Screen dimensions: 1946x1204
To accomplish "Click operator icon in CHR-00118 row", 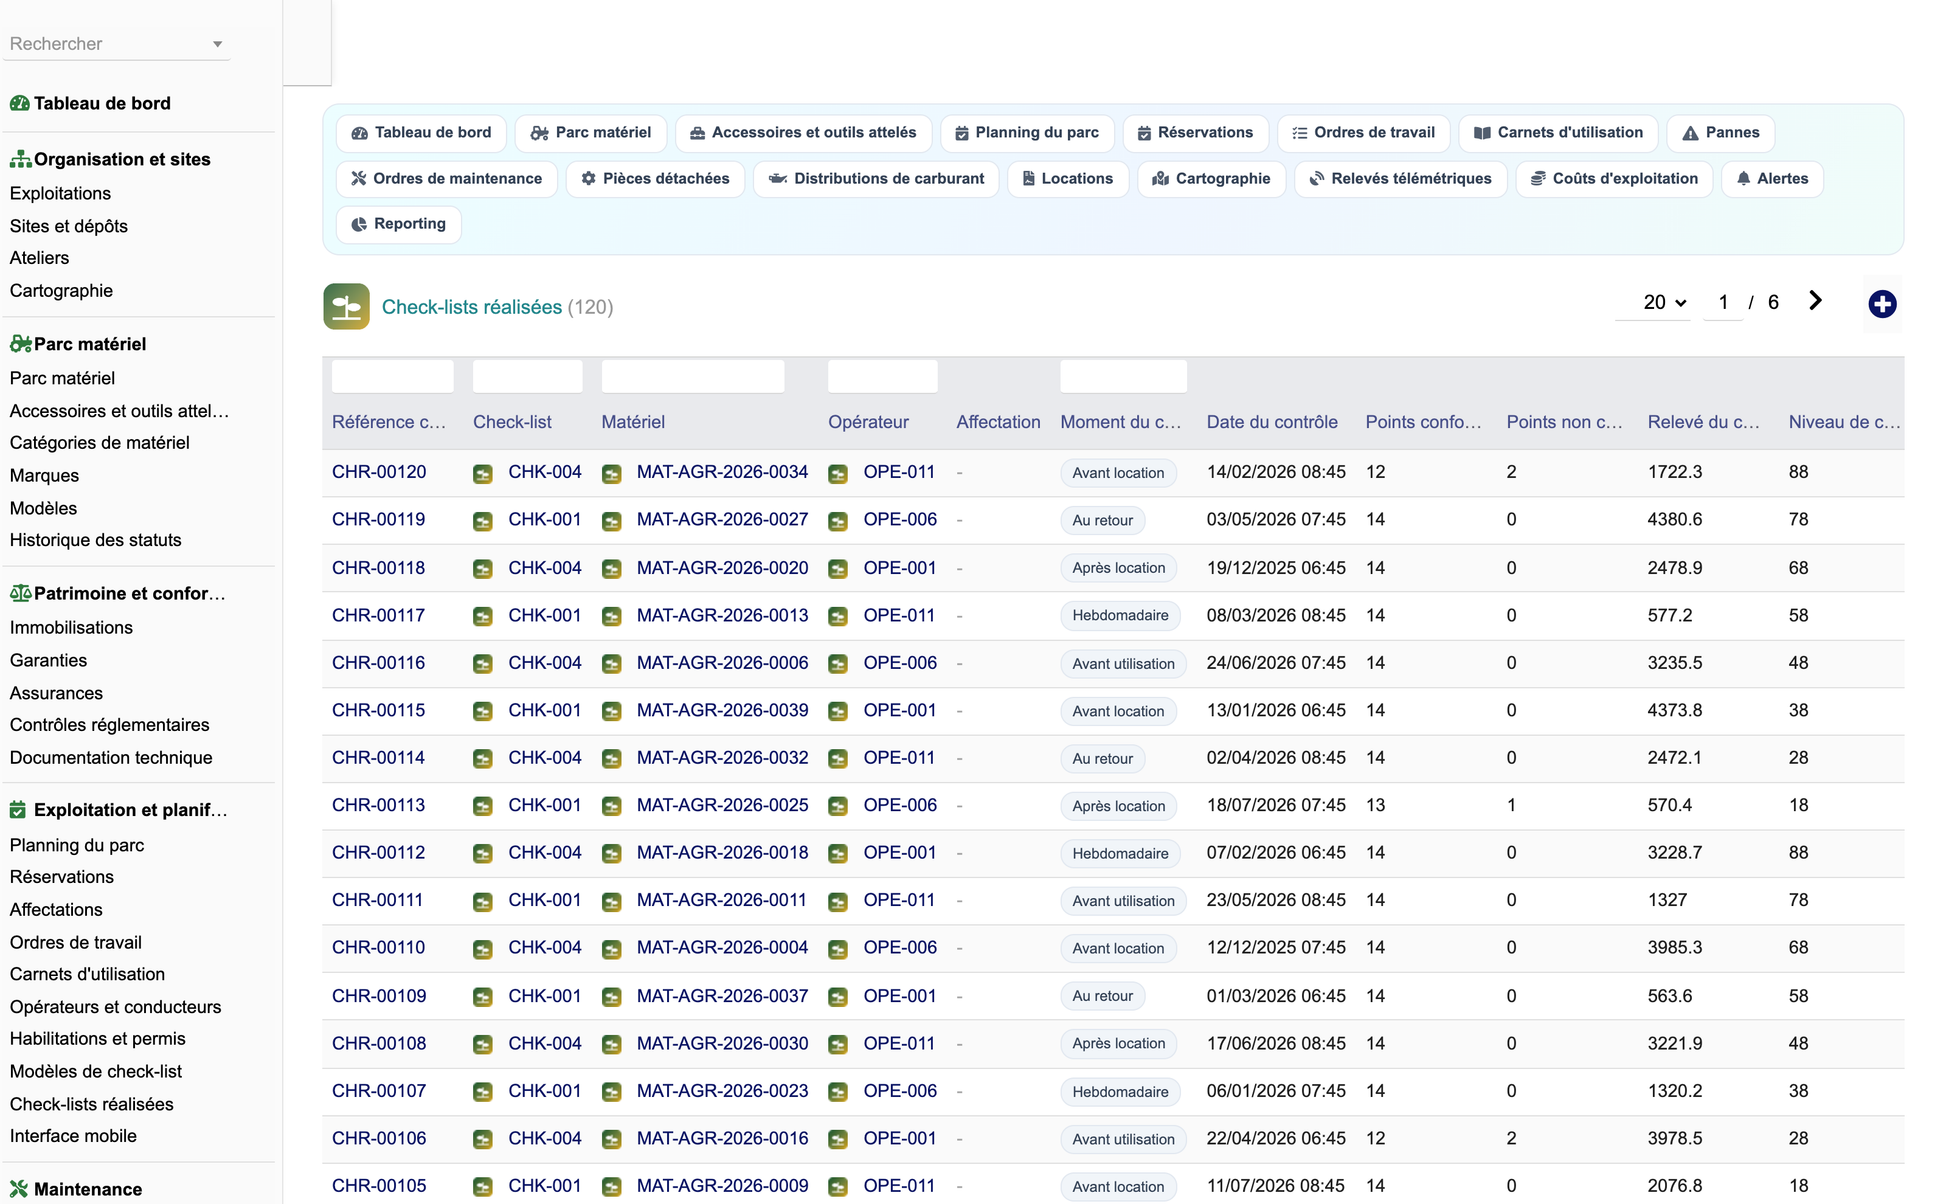I will coord(838,569).
